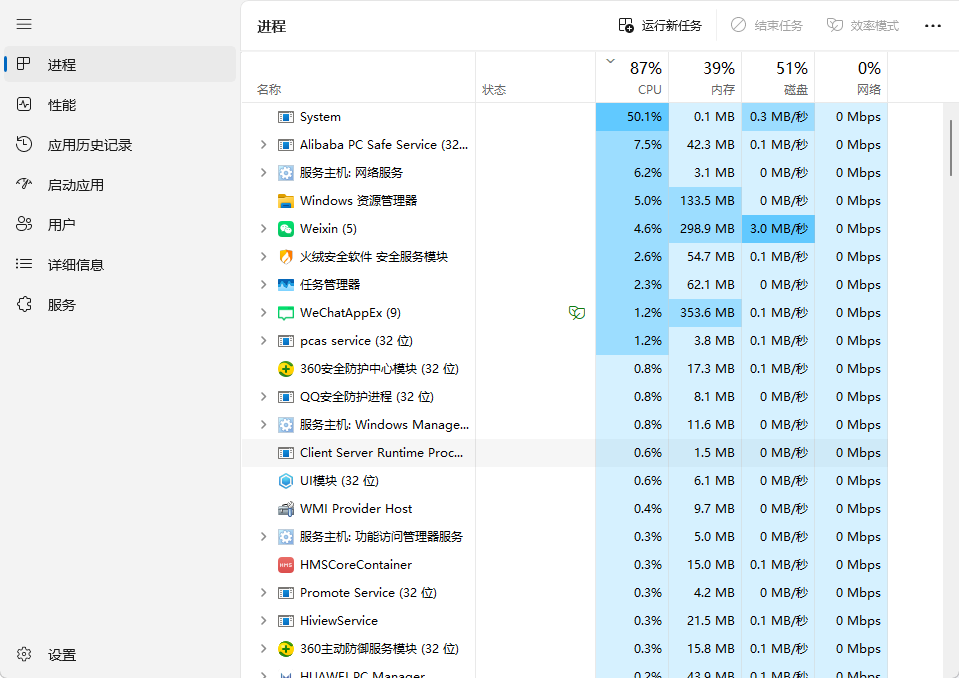Open the three-dot more options menu
Image resolution: width=959 pixels, height=678 pixels.
tap(933, 26)
